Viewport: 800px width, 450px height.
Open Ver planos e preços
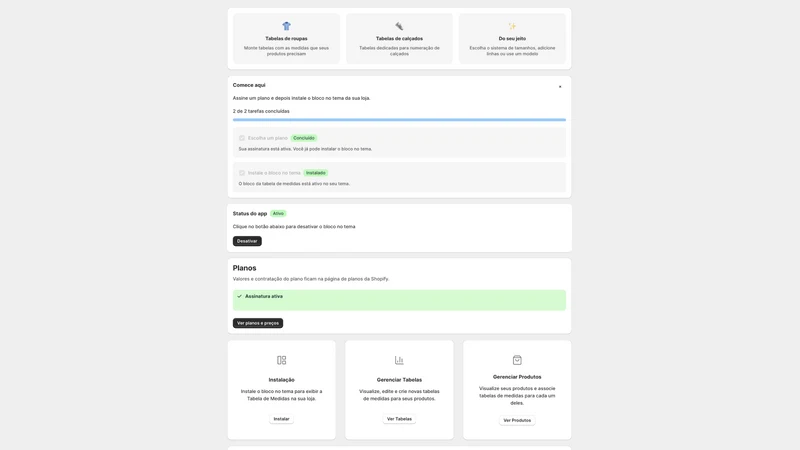(x=258, y=323)
